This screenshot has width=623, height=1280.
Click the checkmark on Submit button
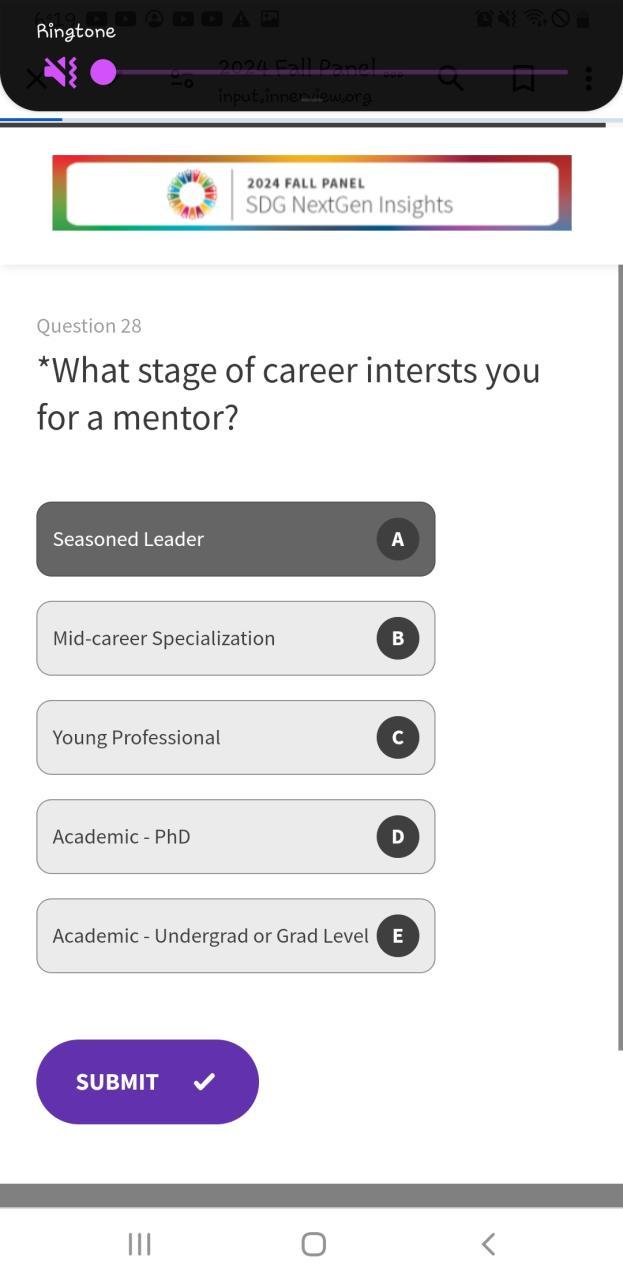click(204, 1081)
